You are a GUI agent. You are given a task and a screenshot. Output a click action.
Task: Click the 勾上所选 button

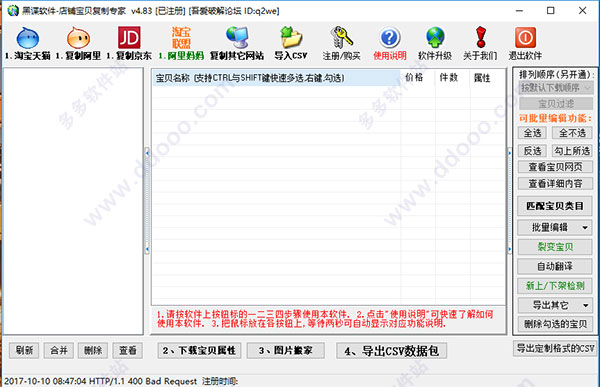point(572,151)
